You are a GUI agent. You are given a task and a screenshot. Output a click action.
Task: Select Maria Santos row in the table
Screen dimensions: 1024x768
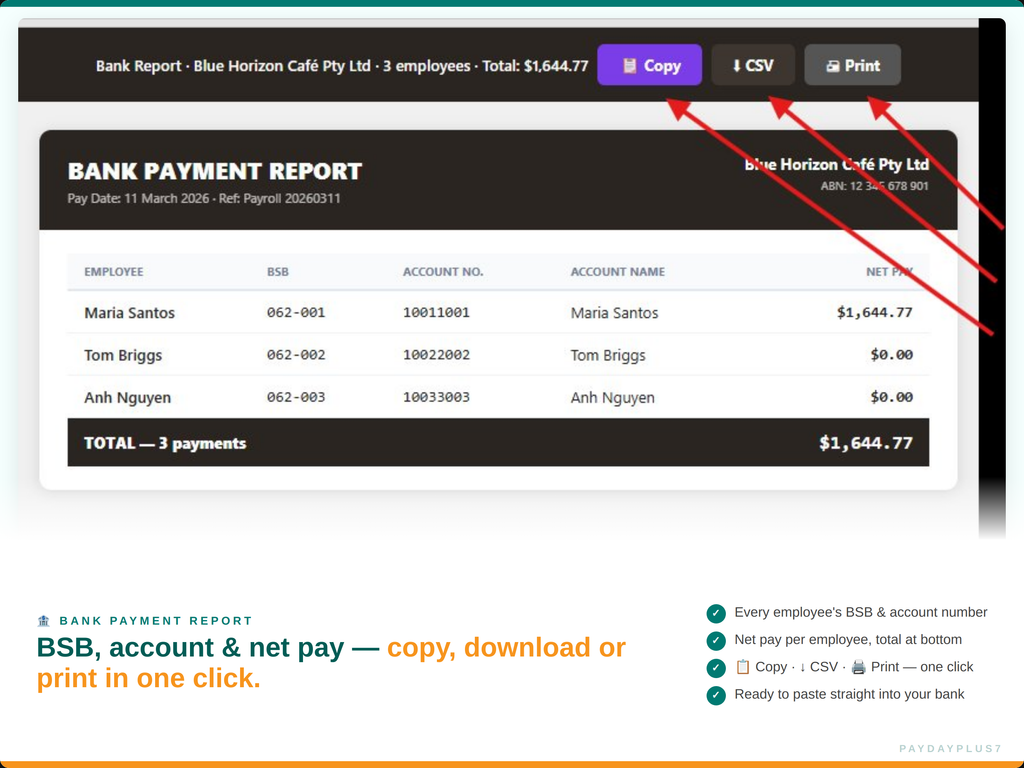tap(400, 312)
